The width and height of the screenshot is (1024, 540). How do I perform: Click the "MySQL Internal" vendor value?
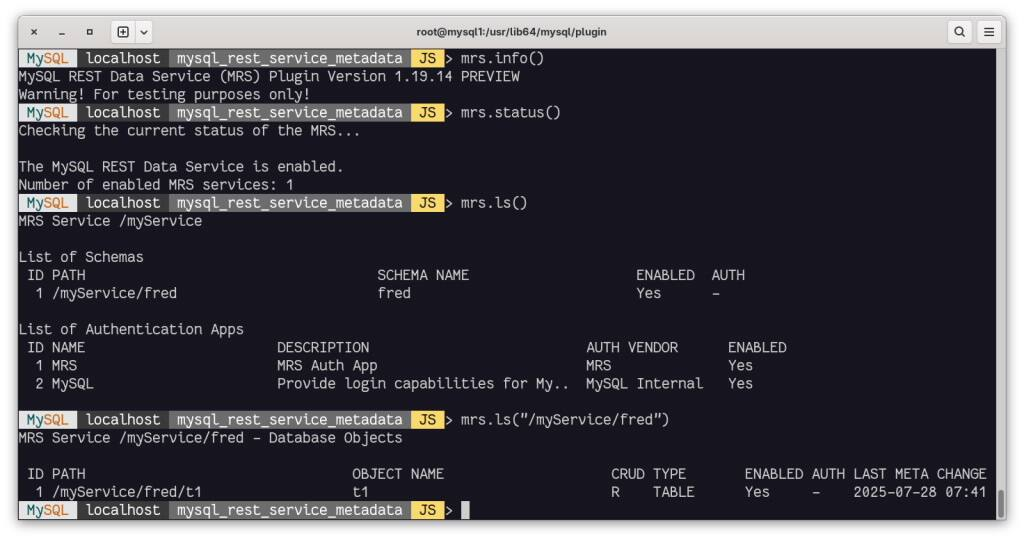tap(645, 383)
